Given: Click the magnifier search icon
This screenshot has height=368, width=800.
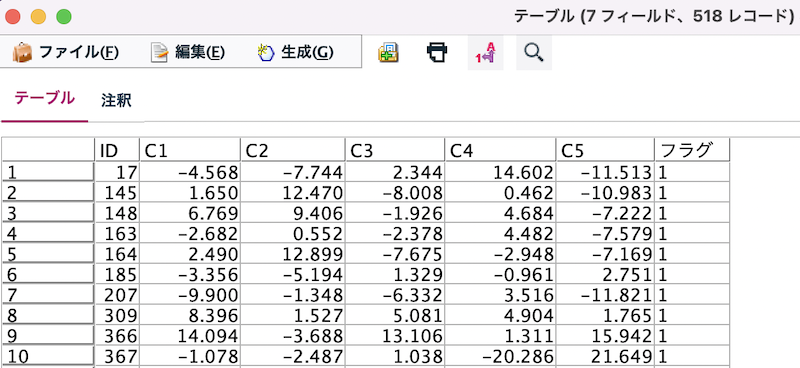Looking at the screenshot, I should pyautogui.click(x=534, y=53).
